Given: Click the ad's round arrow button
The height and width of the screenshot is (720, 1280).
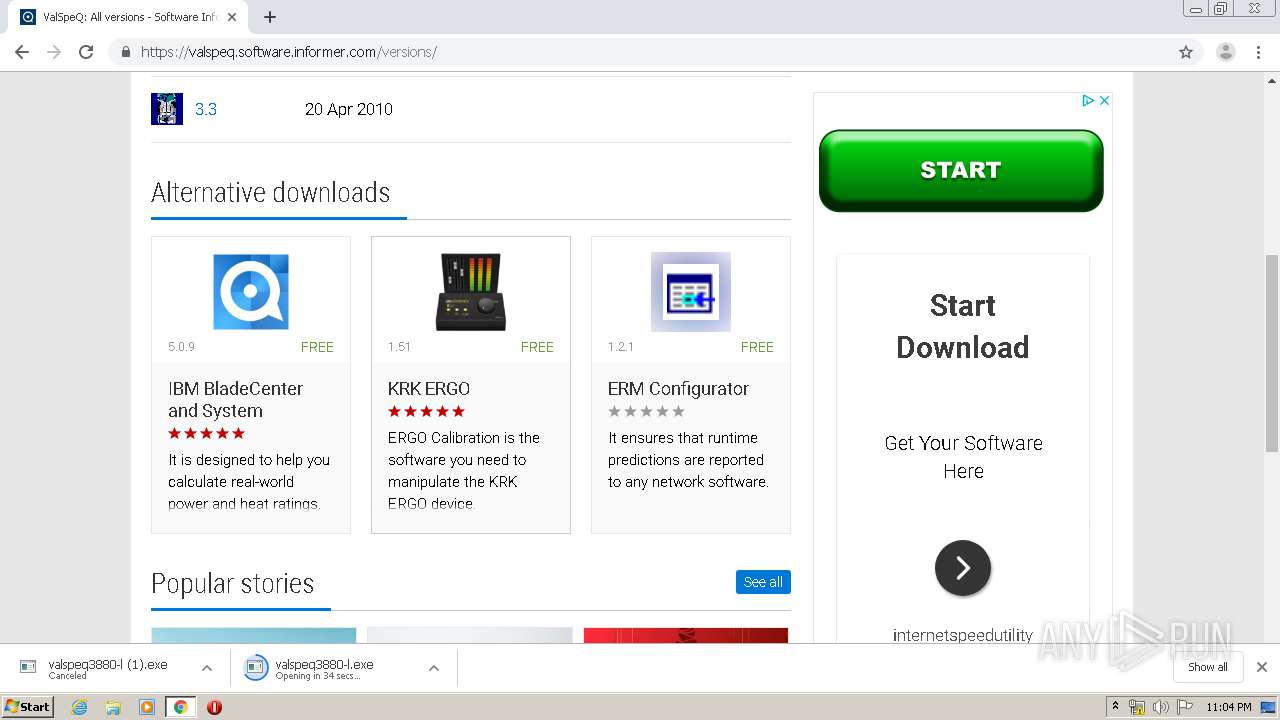Looking at the screenshot, I should pyautogui.click(x=963, y=568).
